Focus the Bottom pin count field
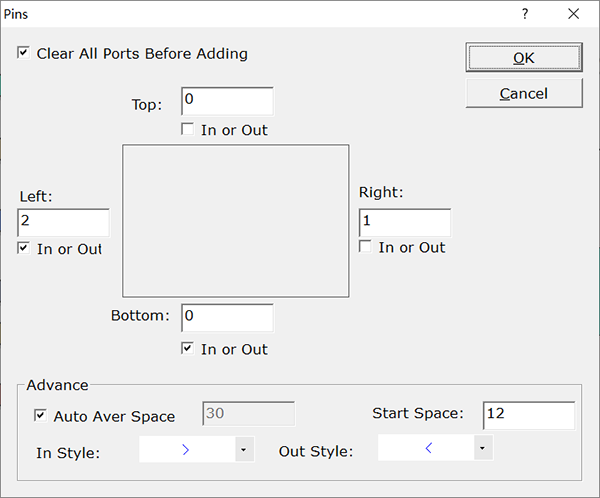 227,318
